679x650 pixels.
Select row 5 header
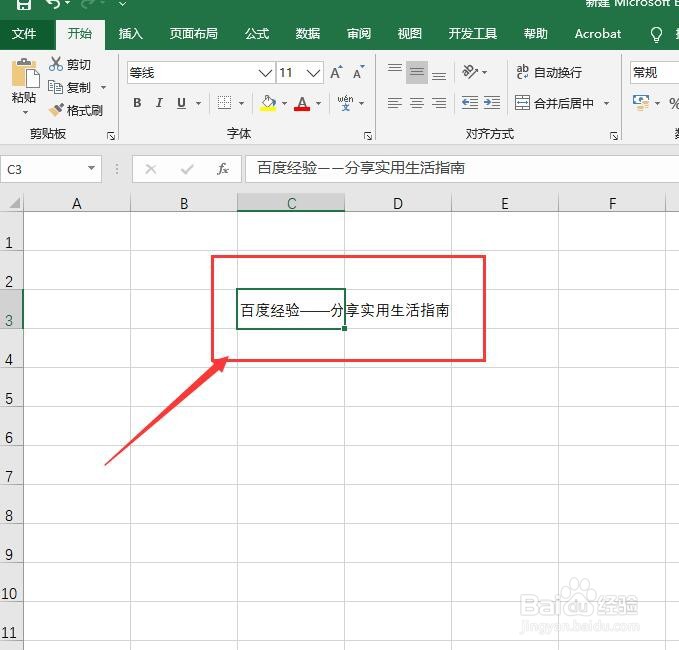coord(11,388)
